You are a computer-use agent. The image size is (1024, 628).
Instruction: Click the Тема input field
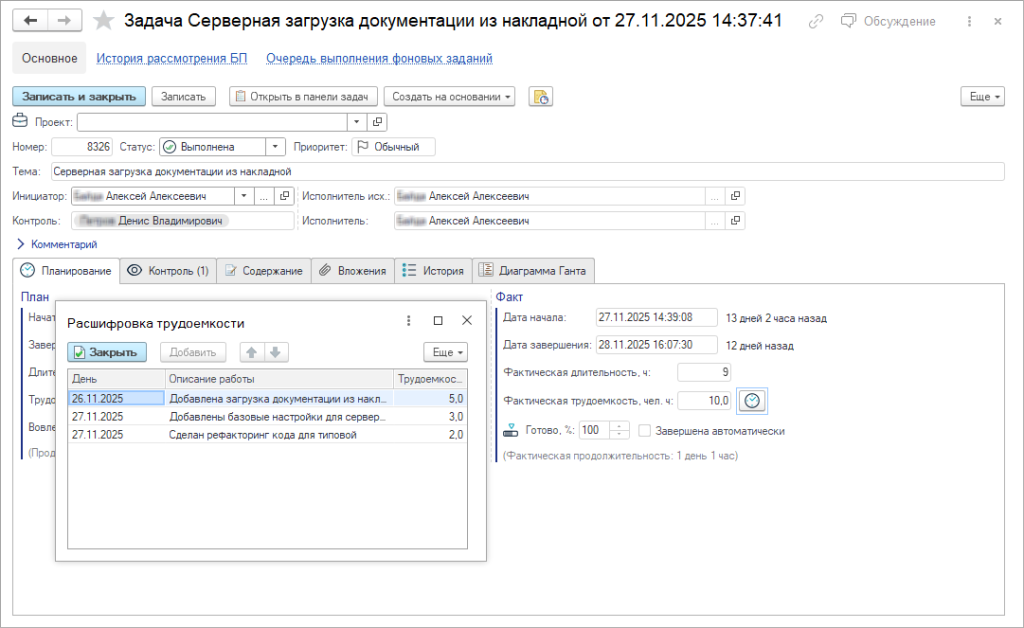click(x=528, y=172)
